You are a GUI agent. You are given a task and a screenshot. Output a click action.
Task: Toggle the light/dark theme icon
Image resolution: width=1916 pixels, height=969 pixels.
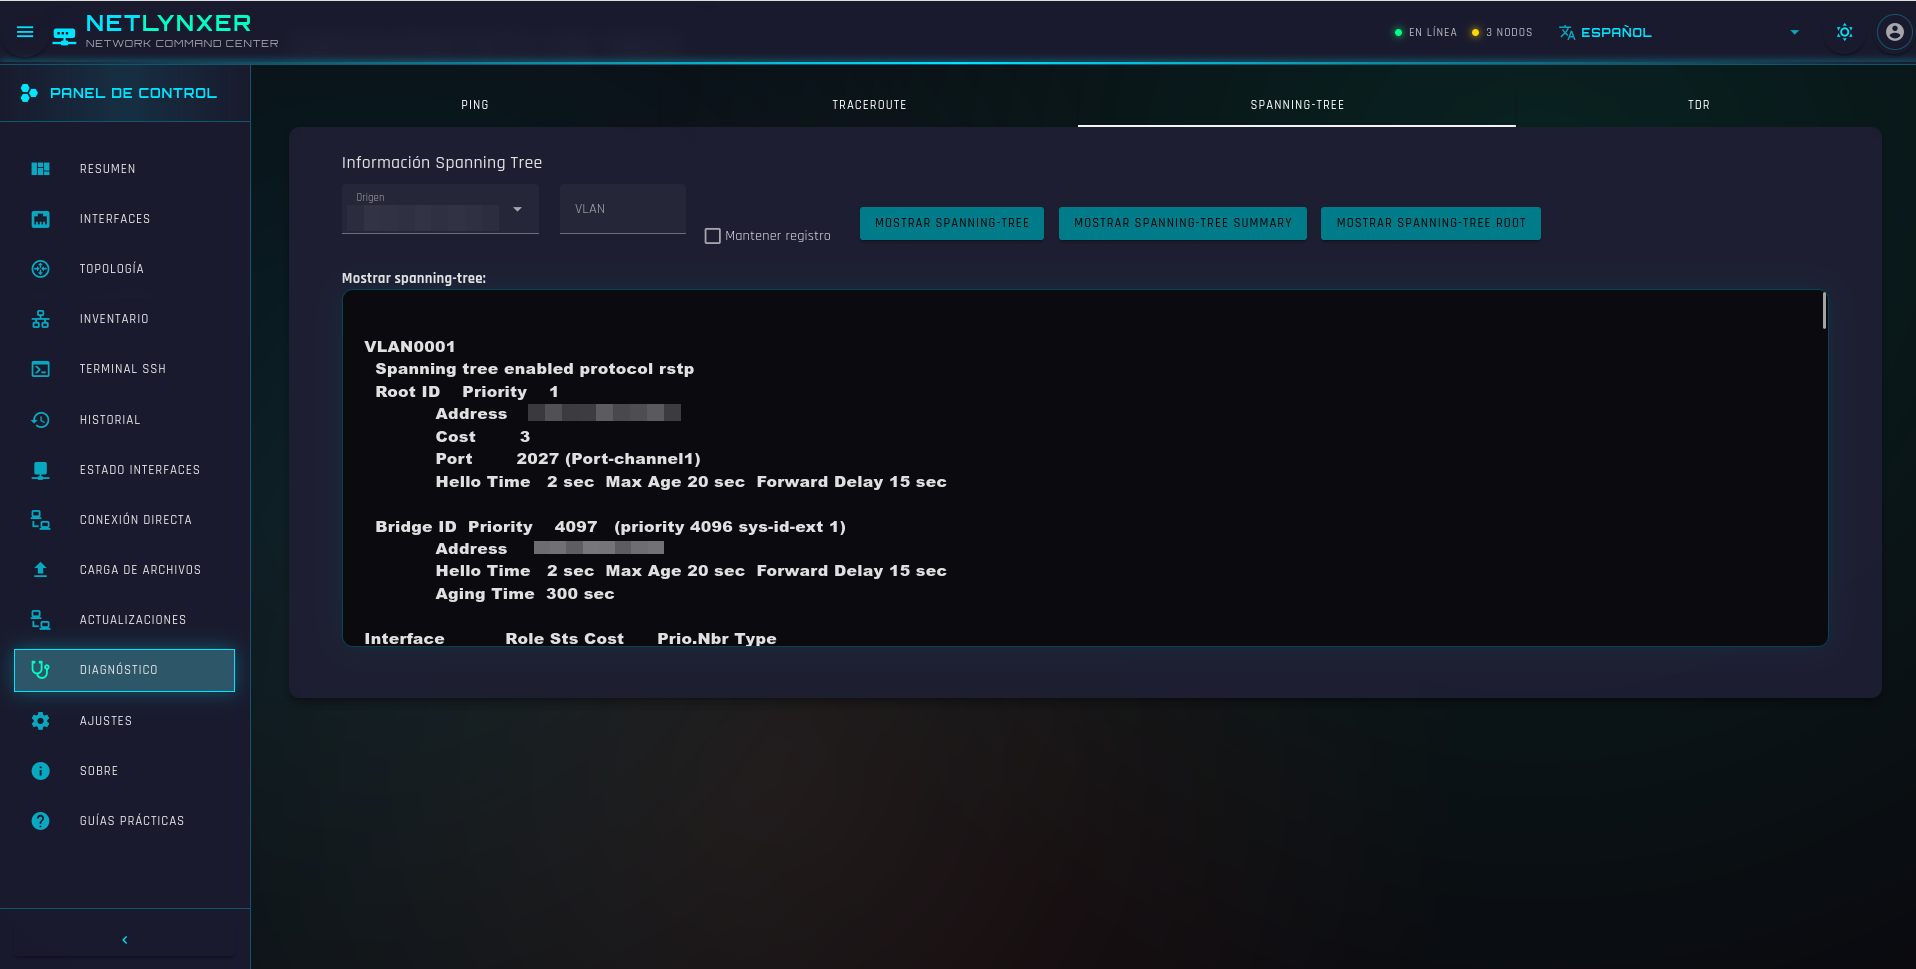pyautogui.click(x=1844, y=33)
